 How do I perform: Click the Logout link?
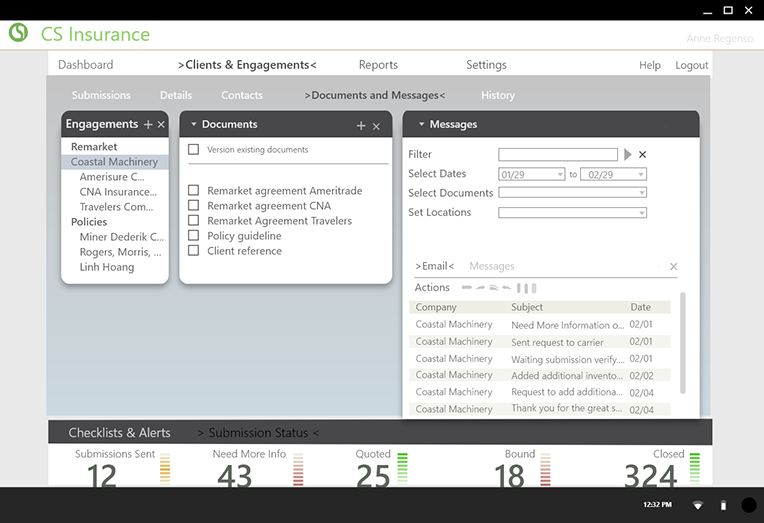(x=691, y=65)
